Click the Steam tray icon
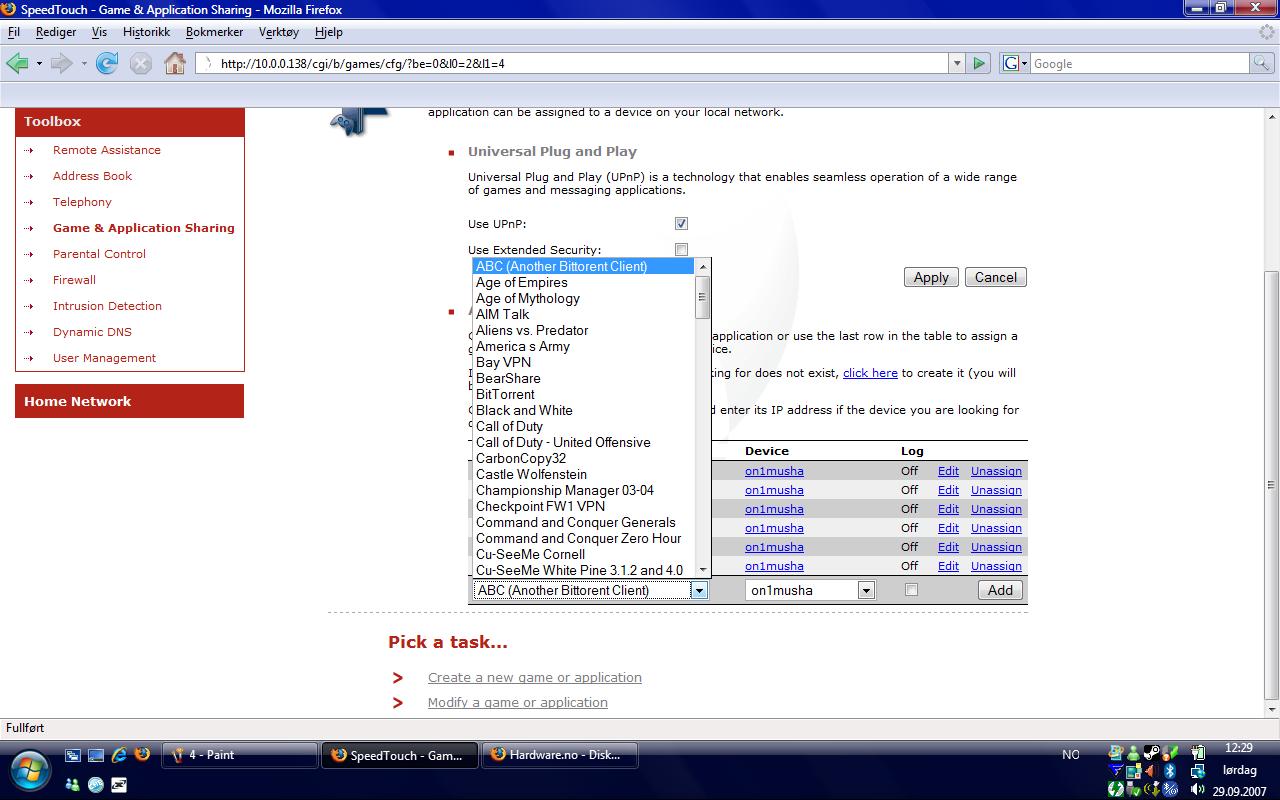Image resolution: width=1280 pixels, height=800 pixels. pyautogui.click(x=1152, y=753)
